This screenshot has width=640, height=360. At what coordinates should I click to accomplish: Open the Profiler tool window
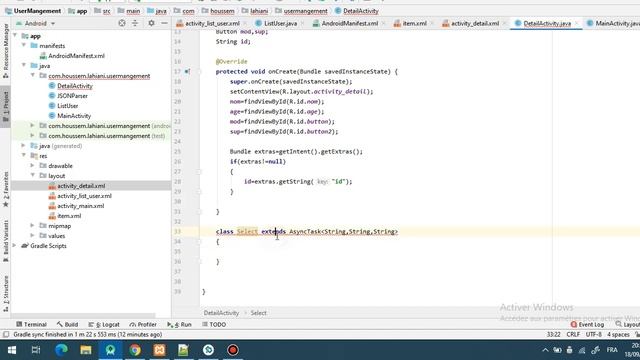click(143, 324)
